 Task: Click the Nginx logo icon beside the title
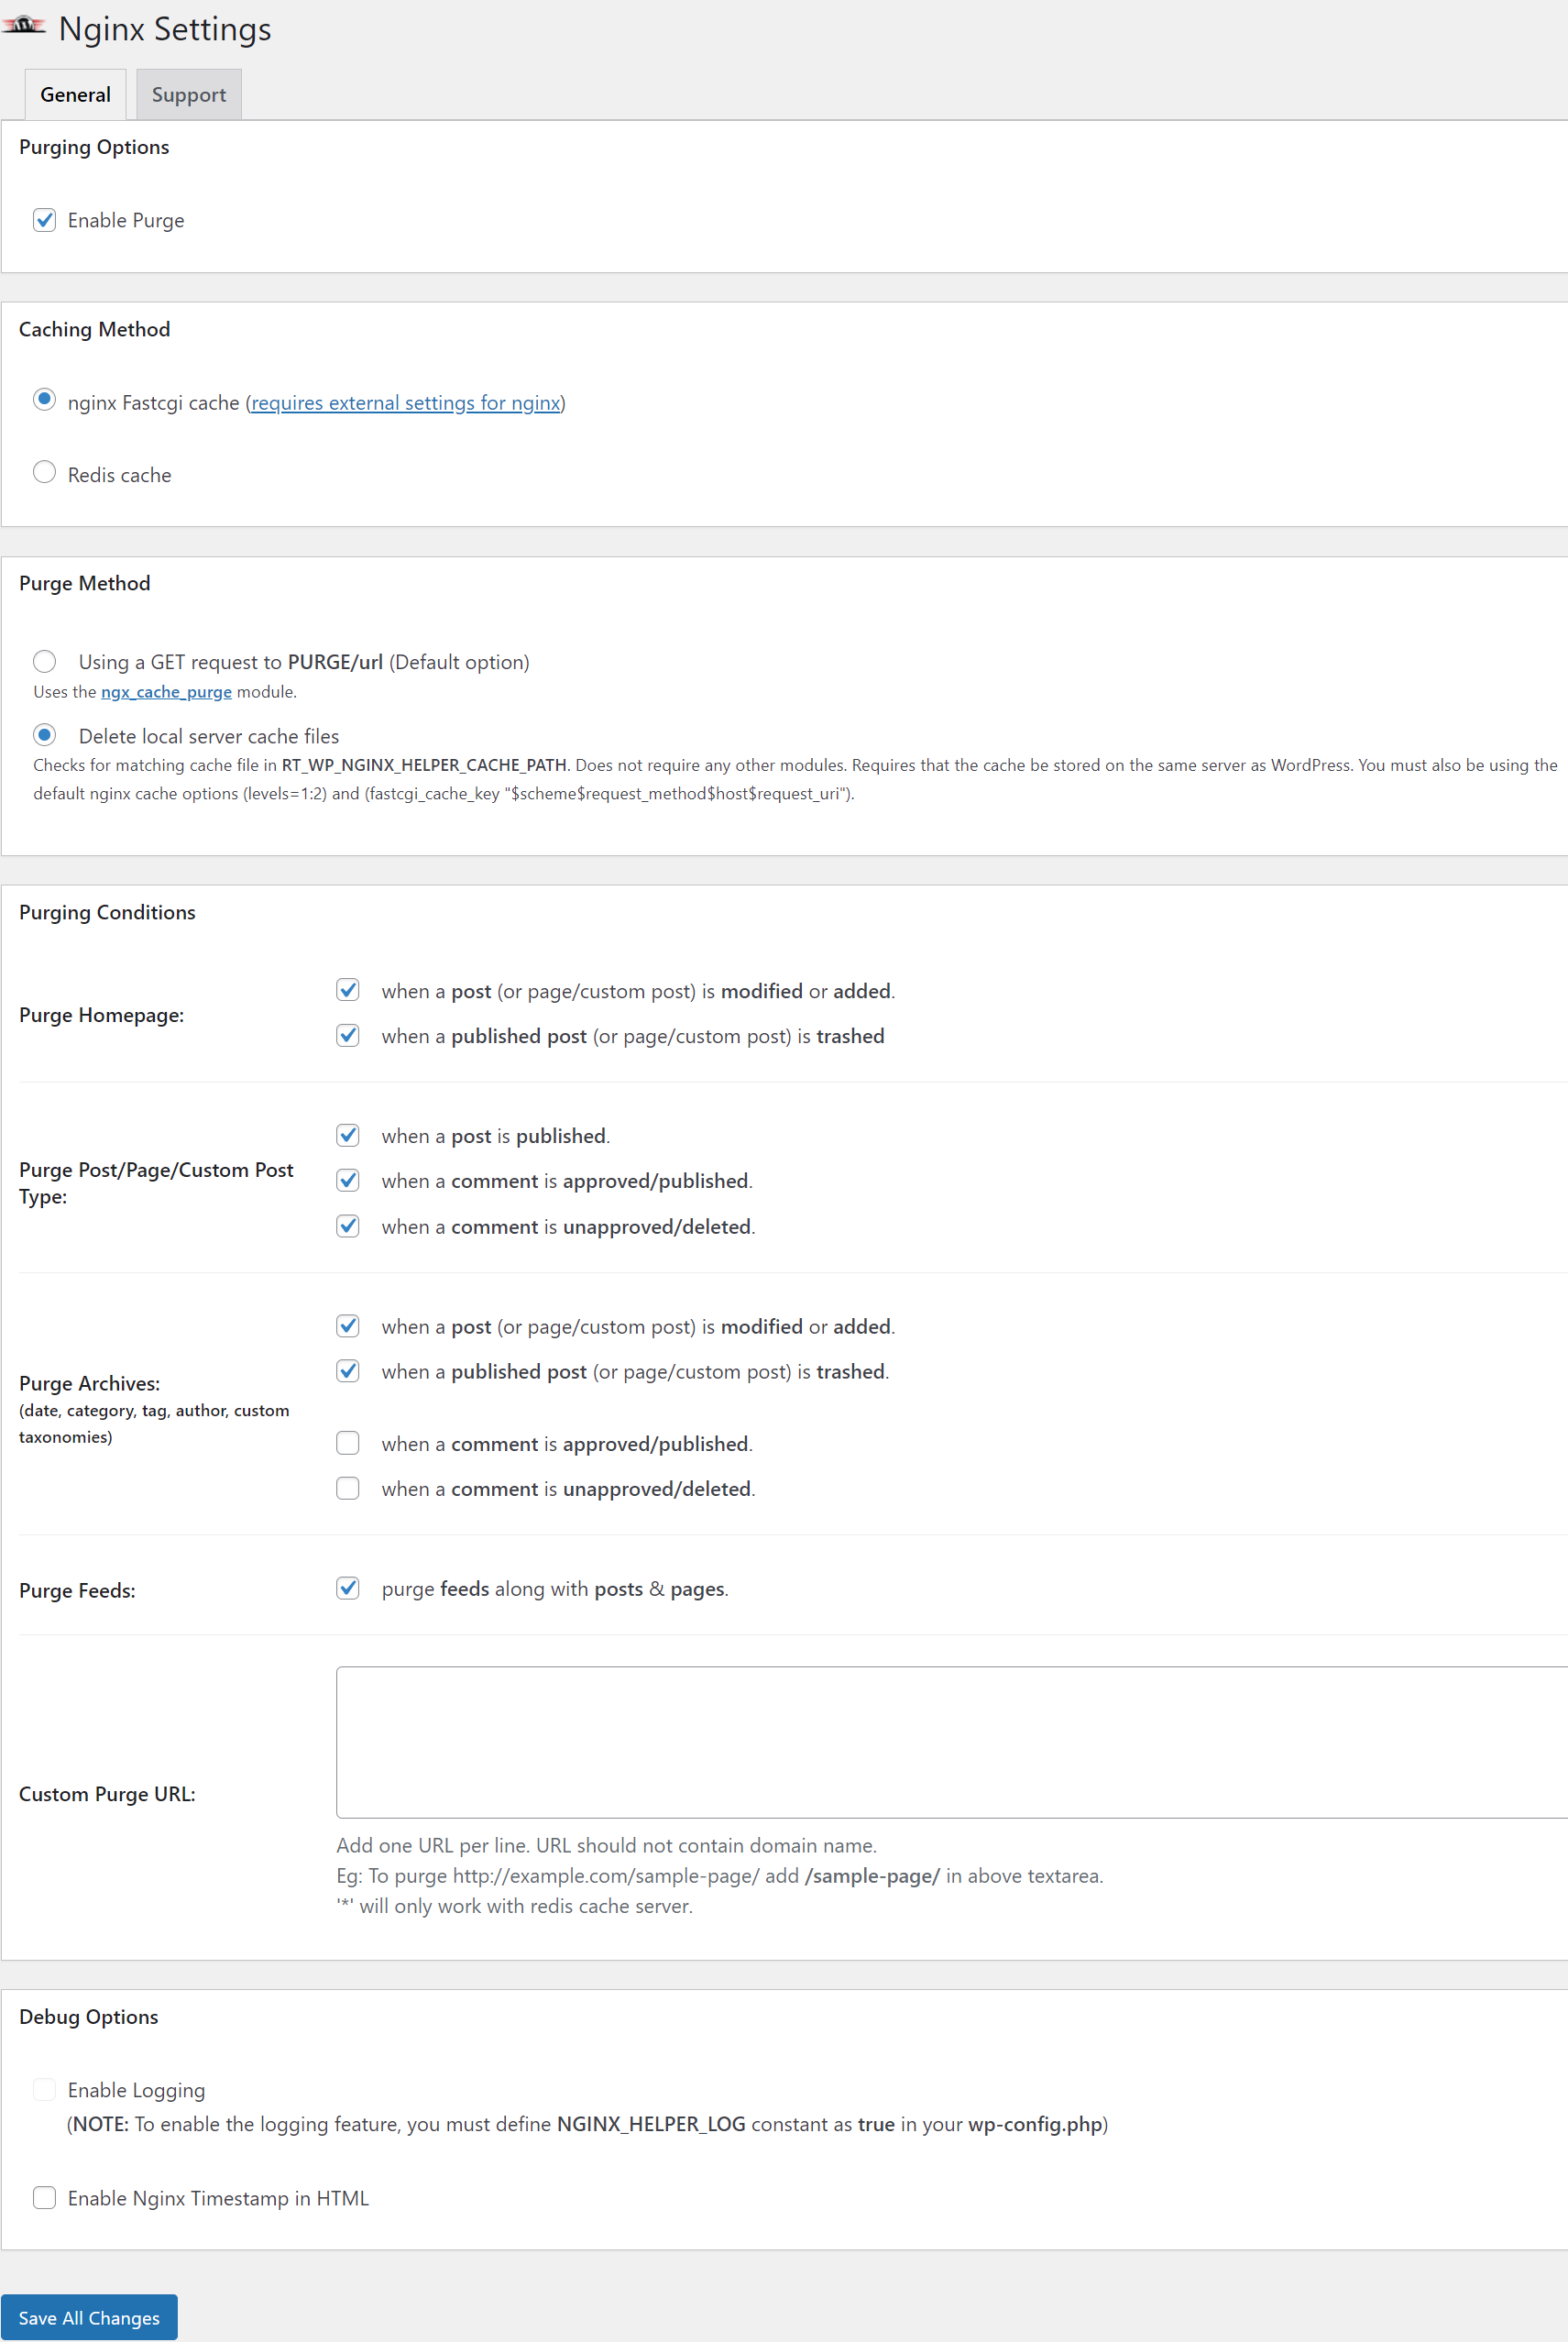click(23, 26)
